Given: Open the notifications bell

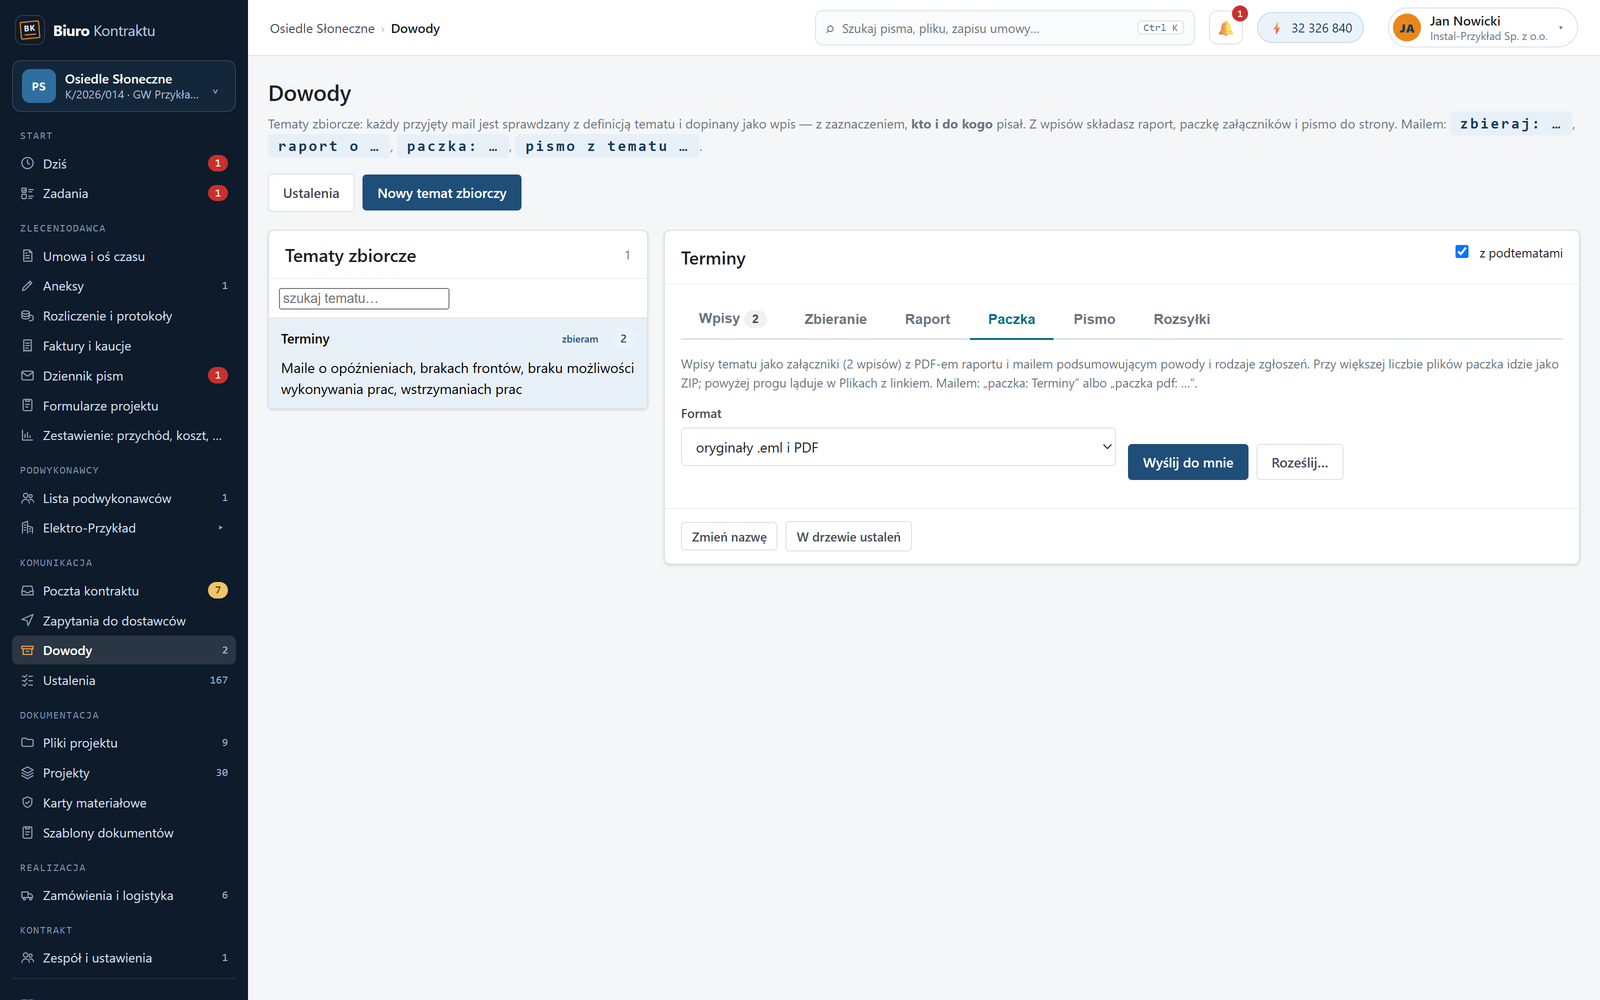Looking at the screenshot, I should click(x=1225, y=28).
